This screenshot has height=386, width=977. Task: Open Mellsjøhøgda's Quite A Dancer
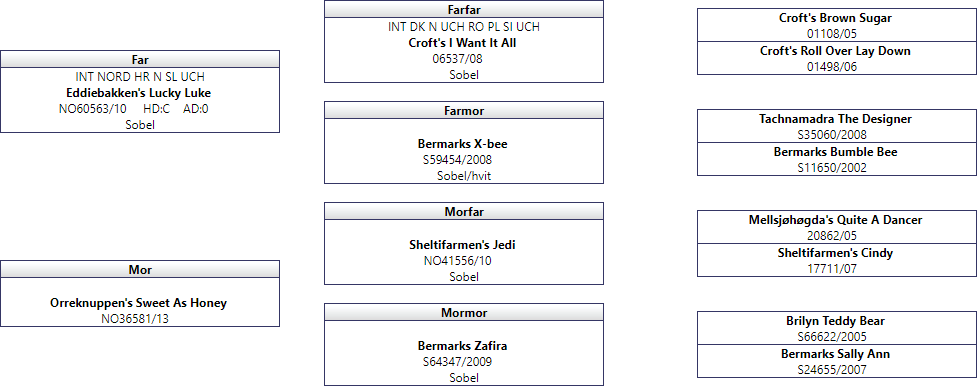pyautogui.click(x=836, y=220)
